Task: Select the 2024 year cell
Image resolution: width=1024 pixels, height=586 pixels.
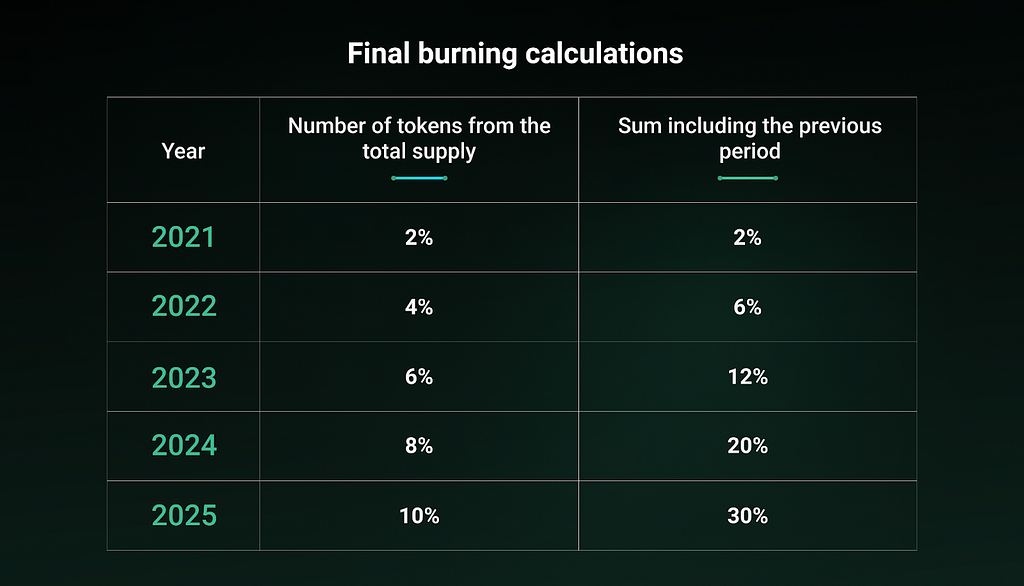Action: 184,446
